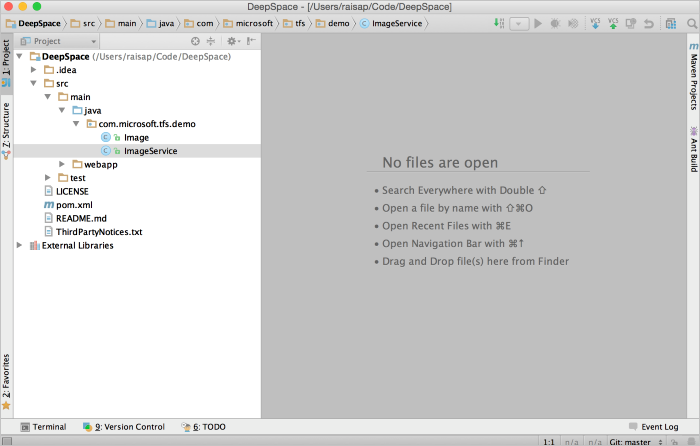
Task: Expand the webapp folder
Action: click(x=62, y=164)
